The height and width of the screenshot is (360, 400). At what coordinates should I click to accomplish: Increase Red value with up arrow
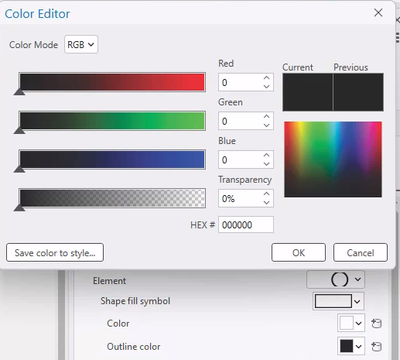click(x=266, y=78)
